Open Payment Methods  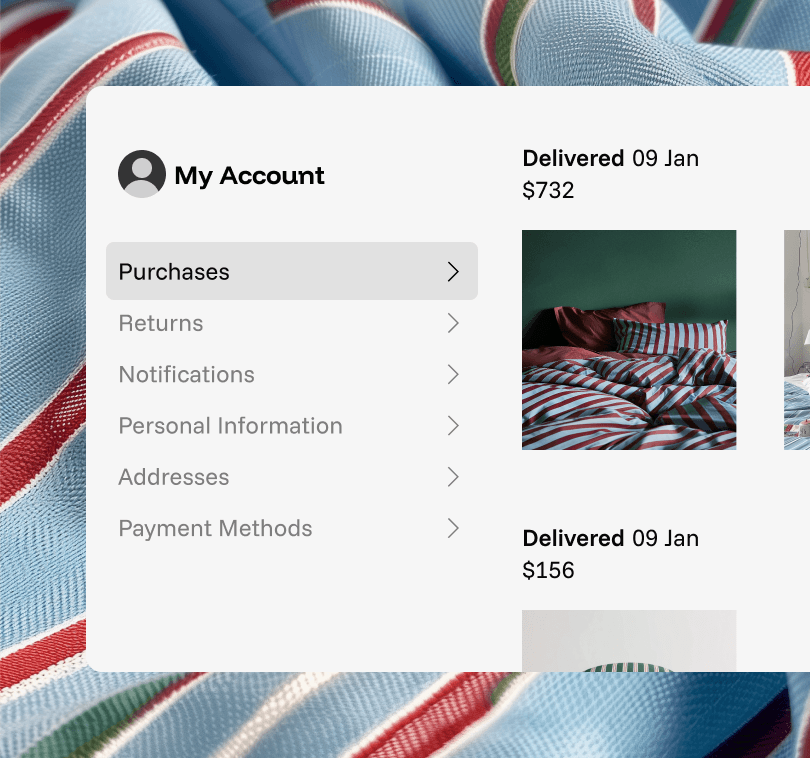tap(216, 529)
